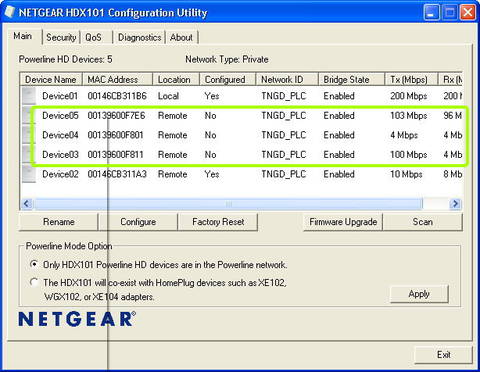Viewport: 480px width, 372px height.
Task: Open the About tab
Action: click(x=181, y=37)
